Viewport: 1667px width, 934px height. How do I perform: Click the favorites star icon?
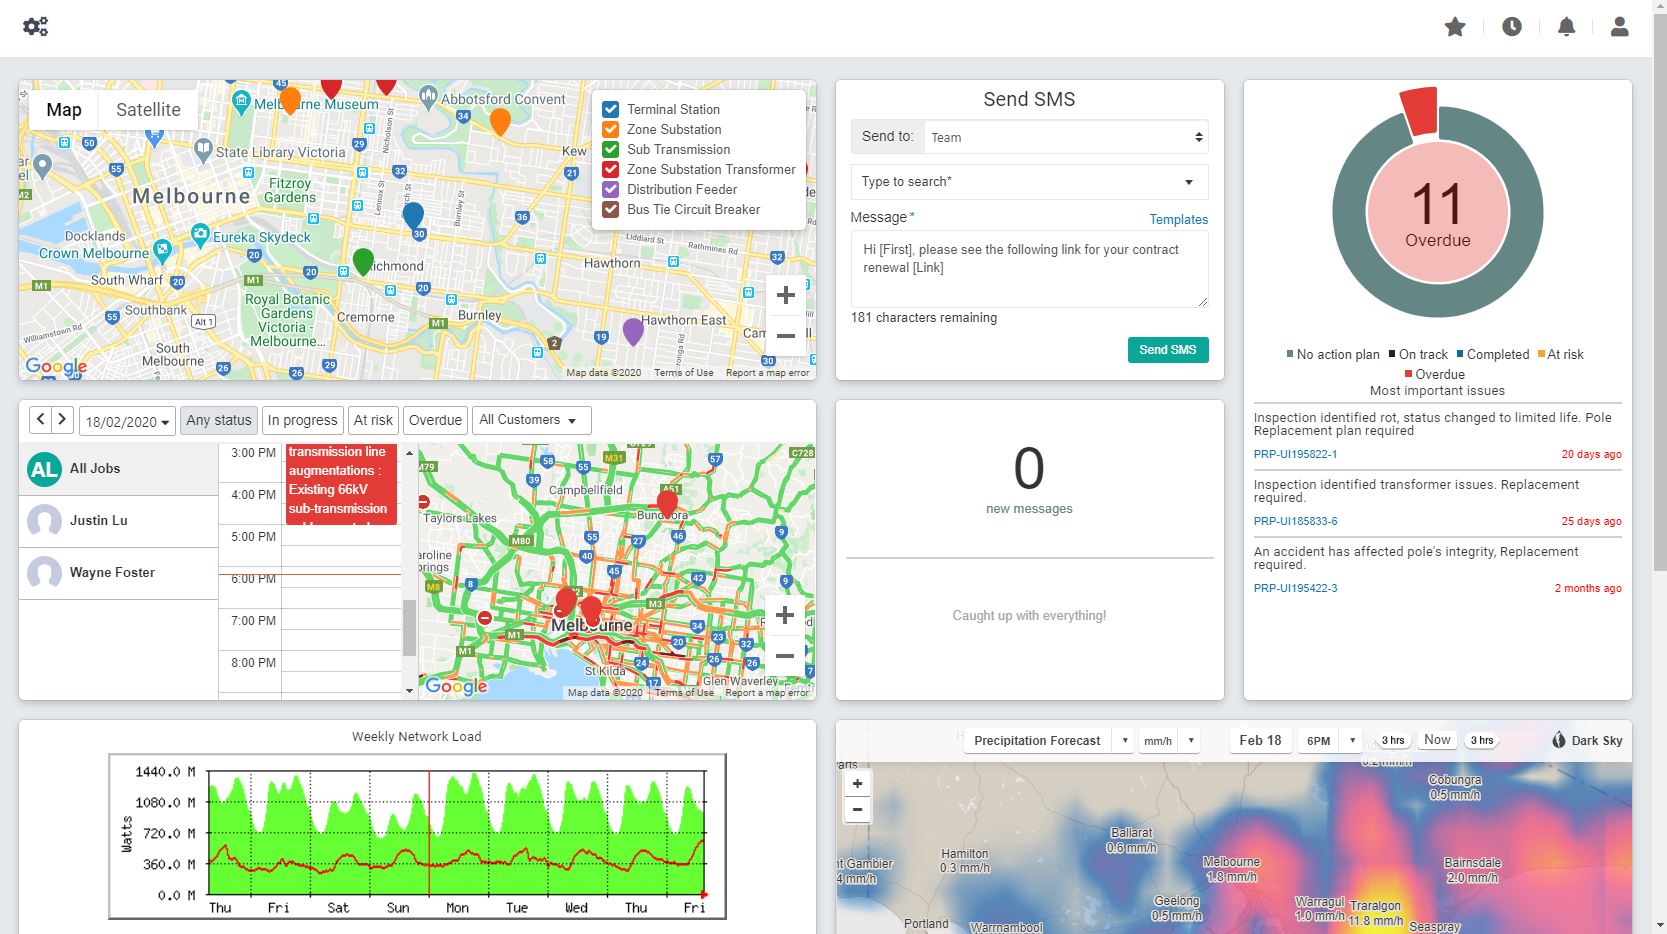[1454, 27]
